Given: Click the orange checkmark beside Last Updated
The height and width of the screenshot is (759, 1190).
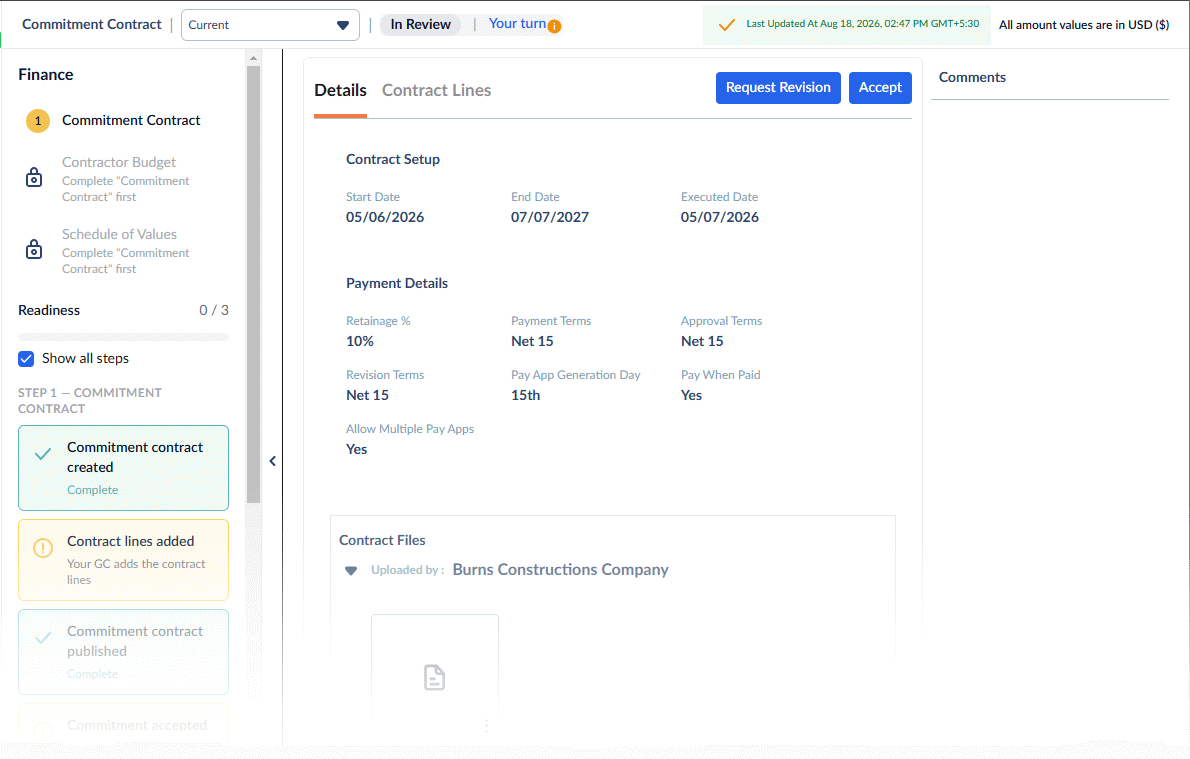Looking at the screenshot, I should point(726,25).
